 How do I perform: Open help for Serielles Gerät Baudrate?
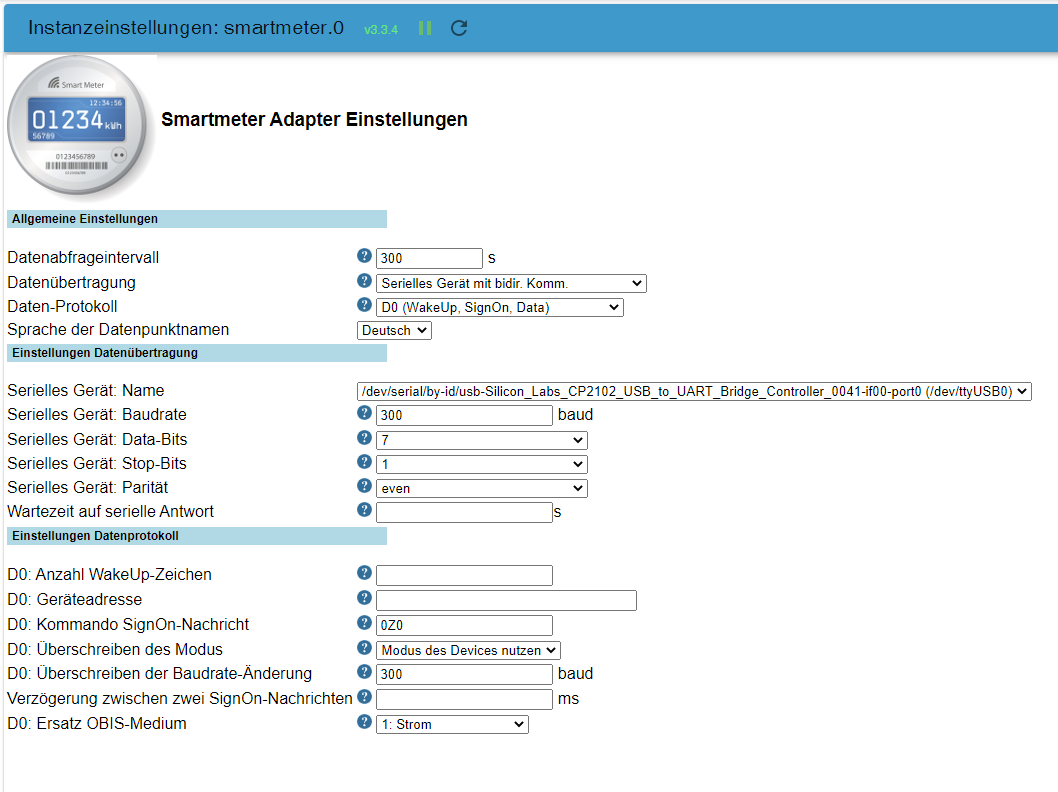pos(364,413)
